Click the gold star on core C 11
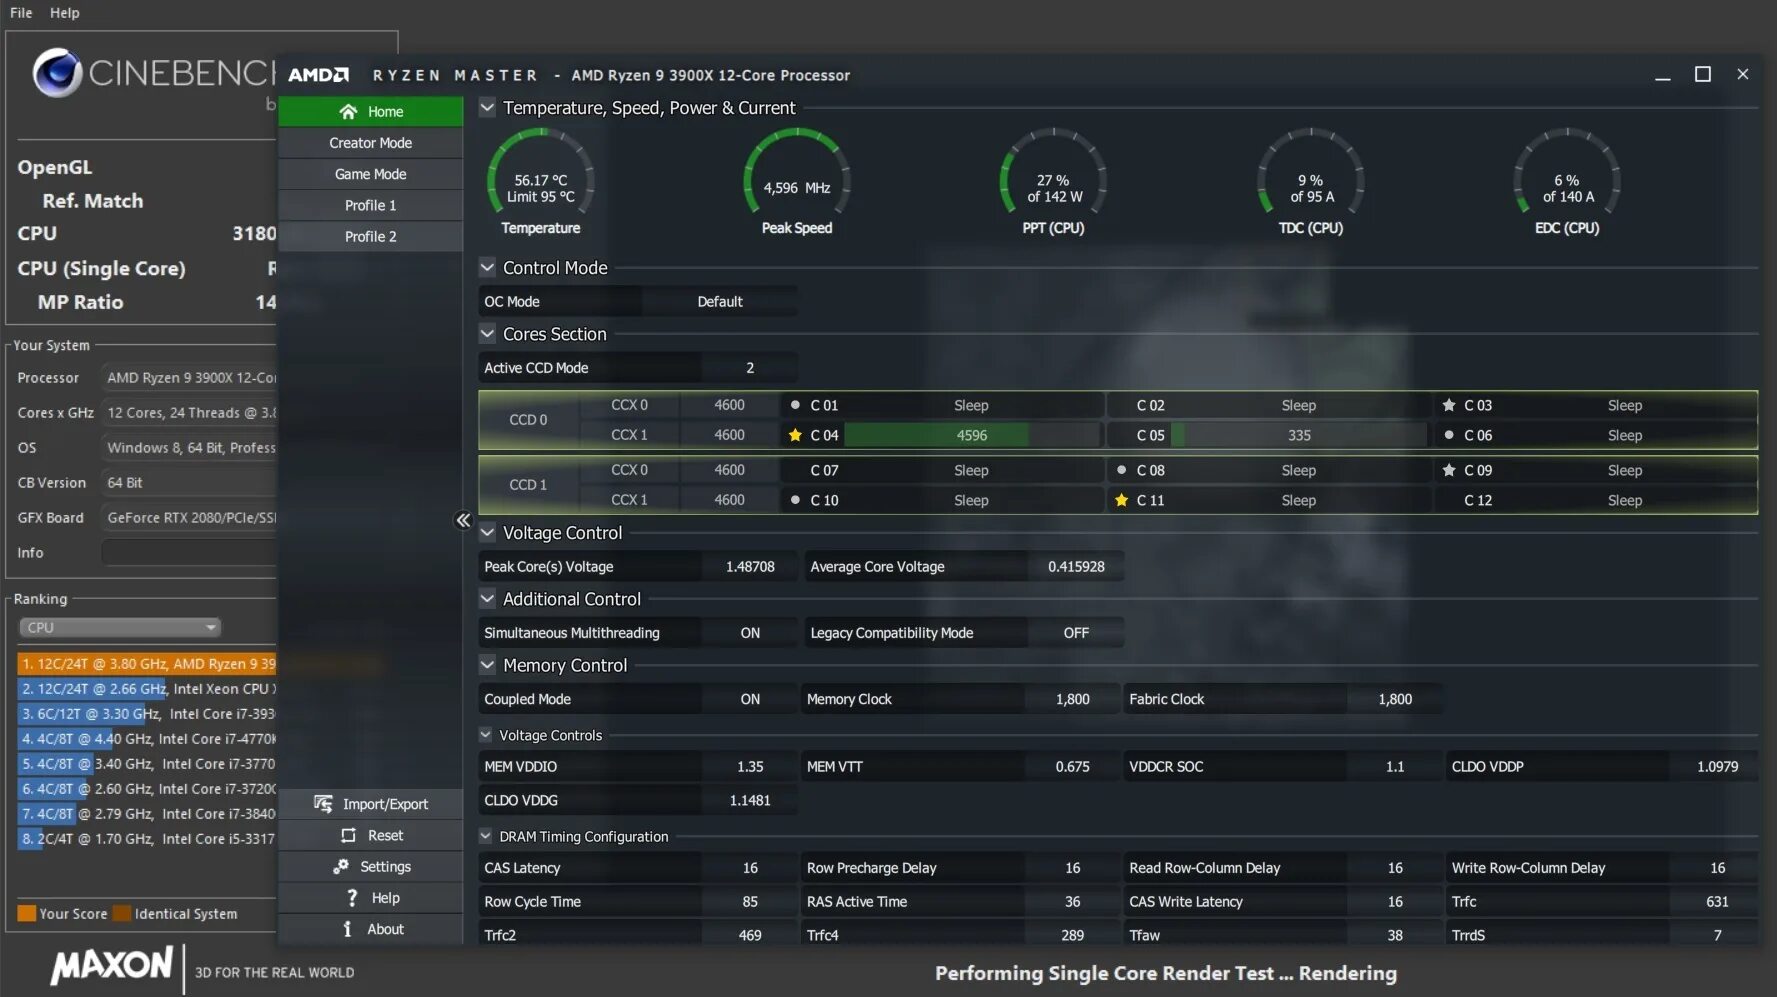This screenshot has width=1777, height=997. click(1121, 500)
